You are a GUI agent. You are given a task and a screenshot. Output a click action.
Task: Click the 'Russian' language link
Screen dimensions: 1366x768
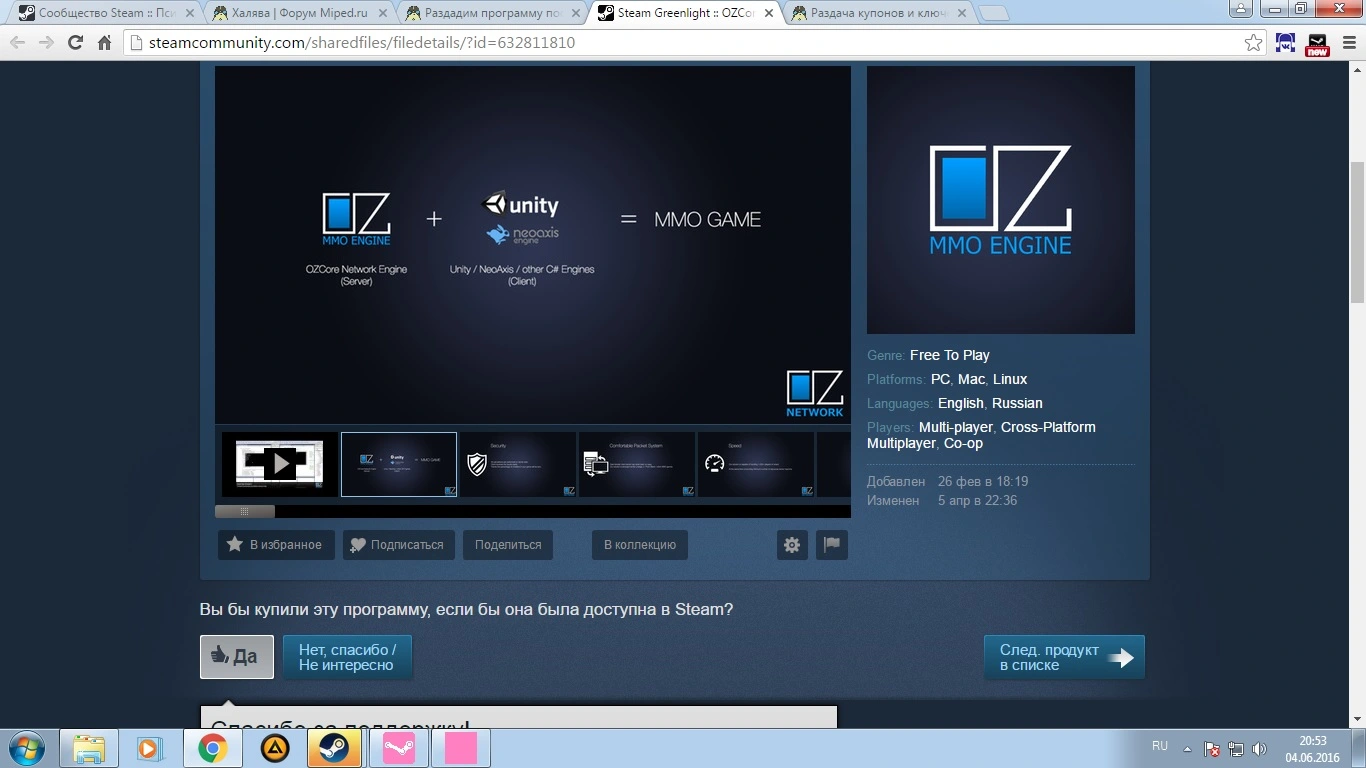(1017, 403)
